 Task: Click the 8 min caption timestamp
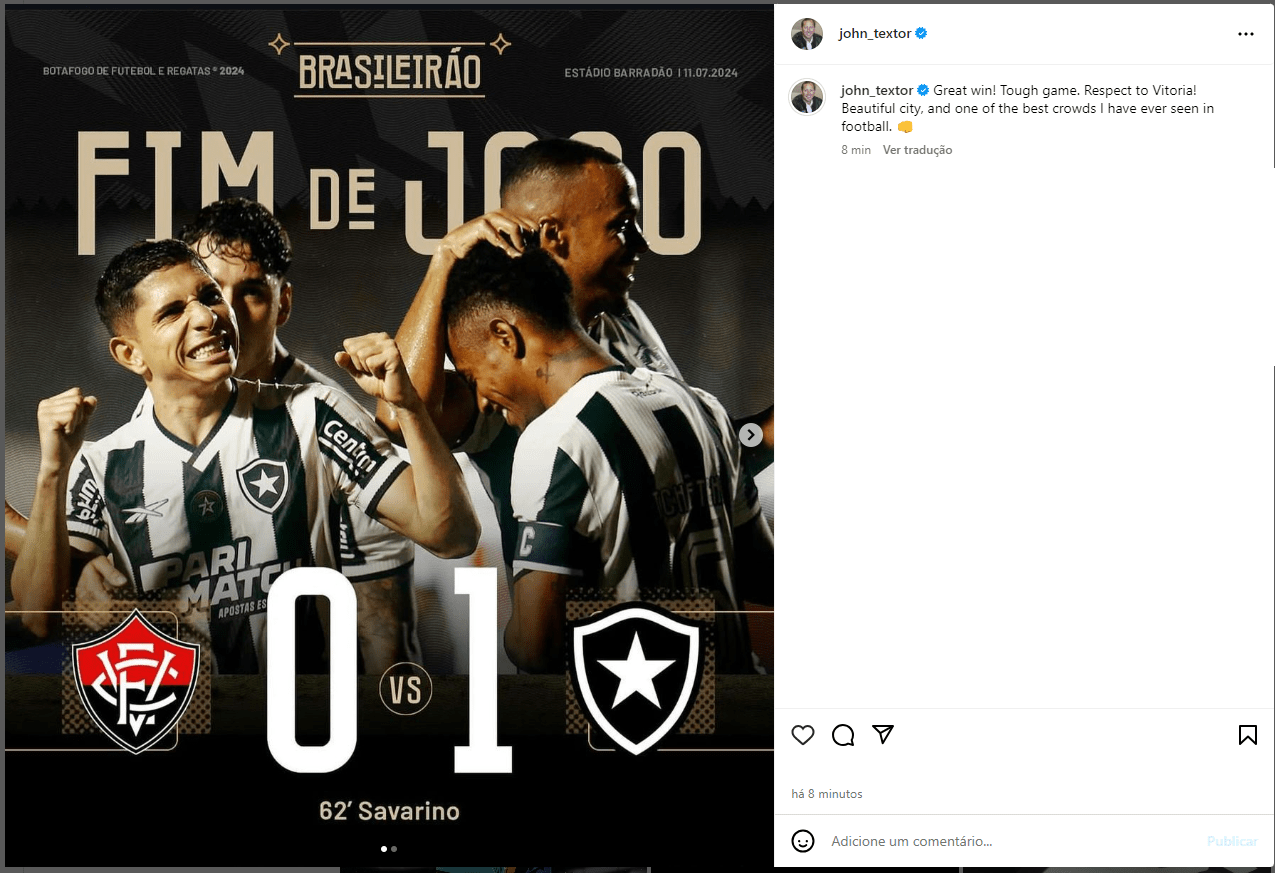click(856, 150)
